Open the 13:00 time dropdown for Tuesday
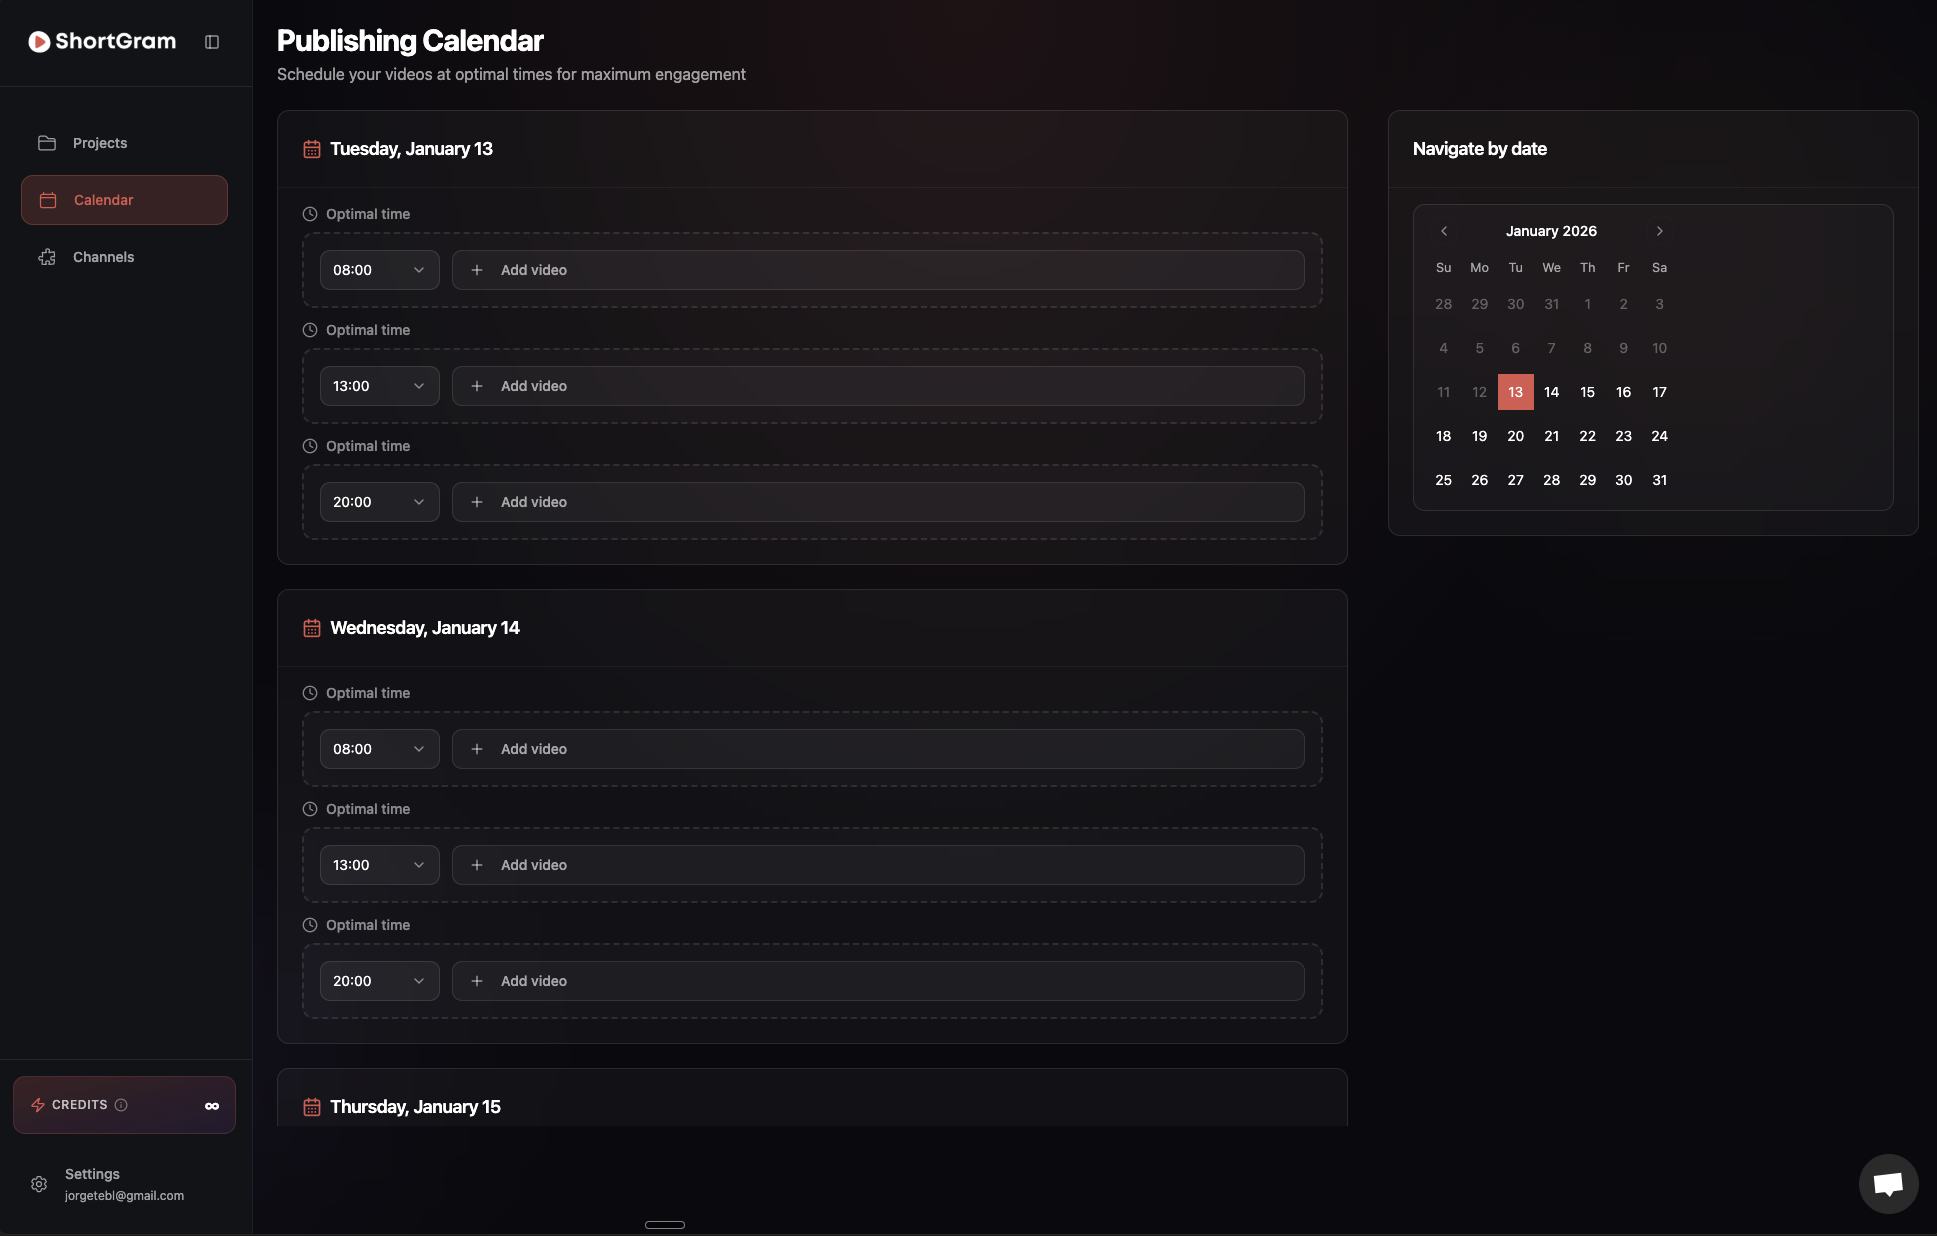 pos(379,386)
